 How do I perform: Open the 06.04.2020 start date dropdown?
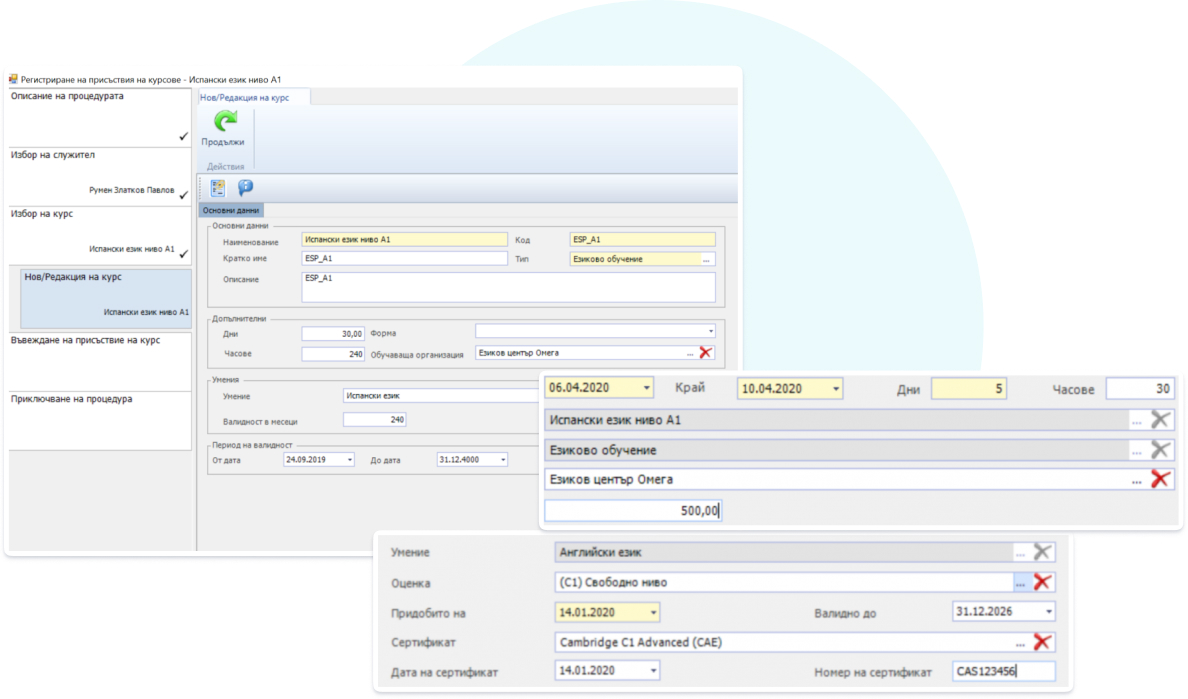click(646, 388)
